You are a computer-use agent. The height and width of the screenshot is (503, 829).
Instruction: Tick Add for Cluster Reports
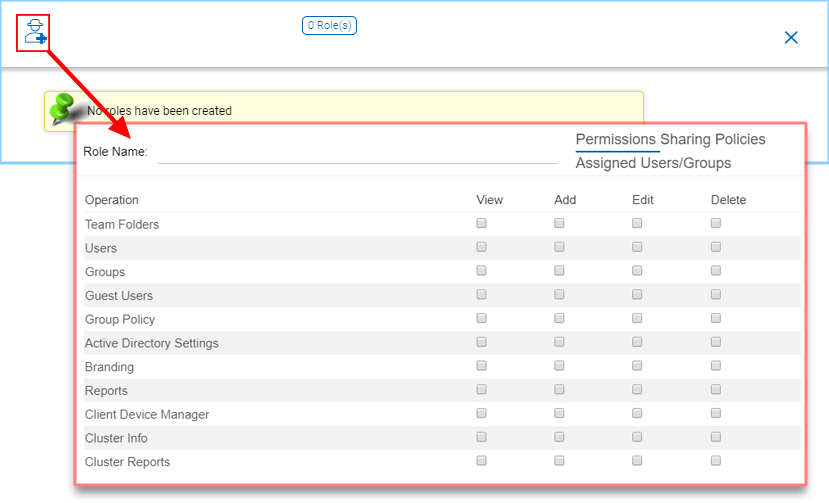click(559, 461)
